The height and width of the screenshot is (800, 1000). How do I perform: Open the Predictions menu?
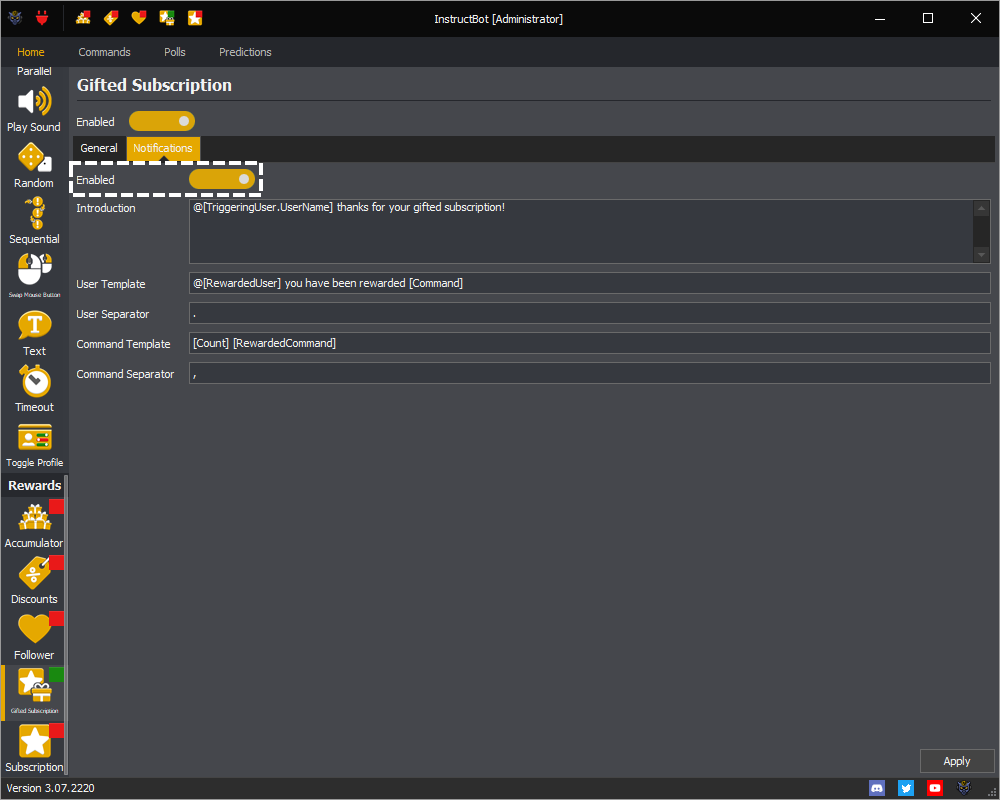tap(246, 52)
